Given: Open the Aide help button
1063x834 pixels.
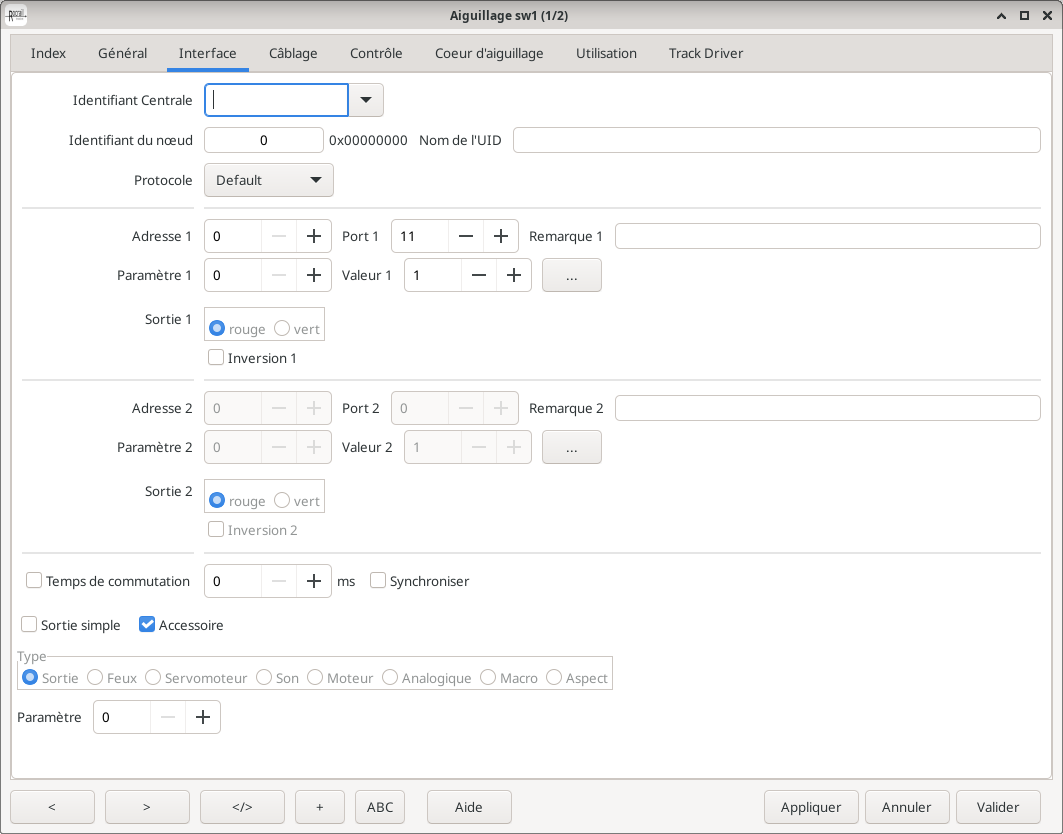Looking at the screenshot, I should pos(469,807).
